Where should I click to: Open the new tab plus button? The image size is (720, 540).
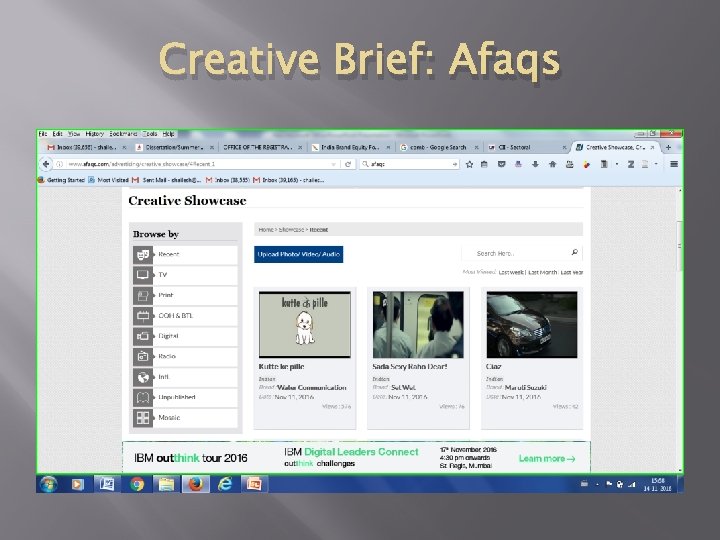click(x=669, y=147)
